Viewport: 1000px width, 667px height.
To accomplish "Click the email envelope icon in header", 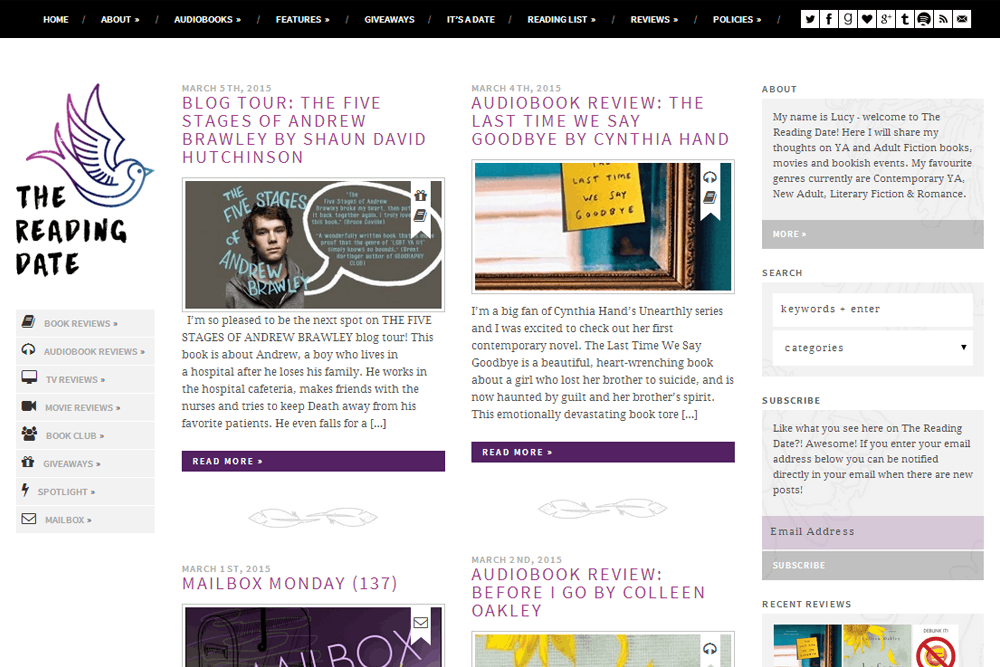I will [x=962, y=19].
